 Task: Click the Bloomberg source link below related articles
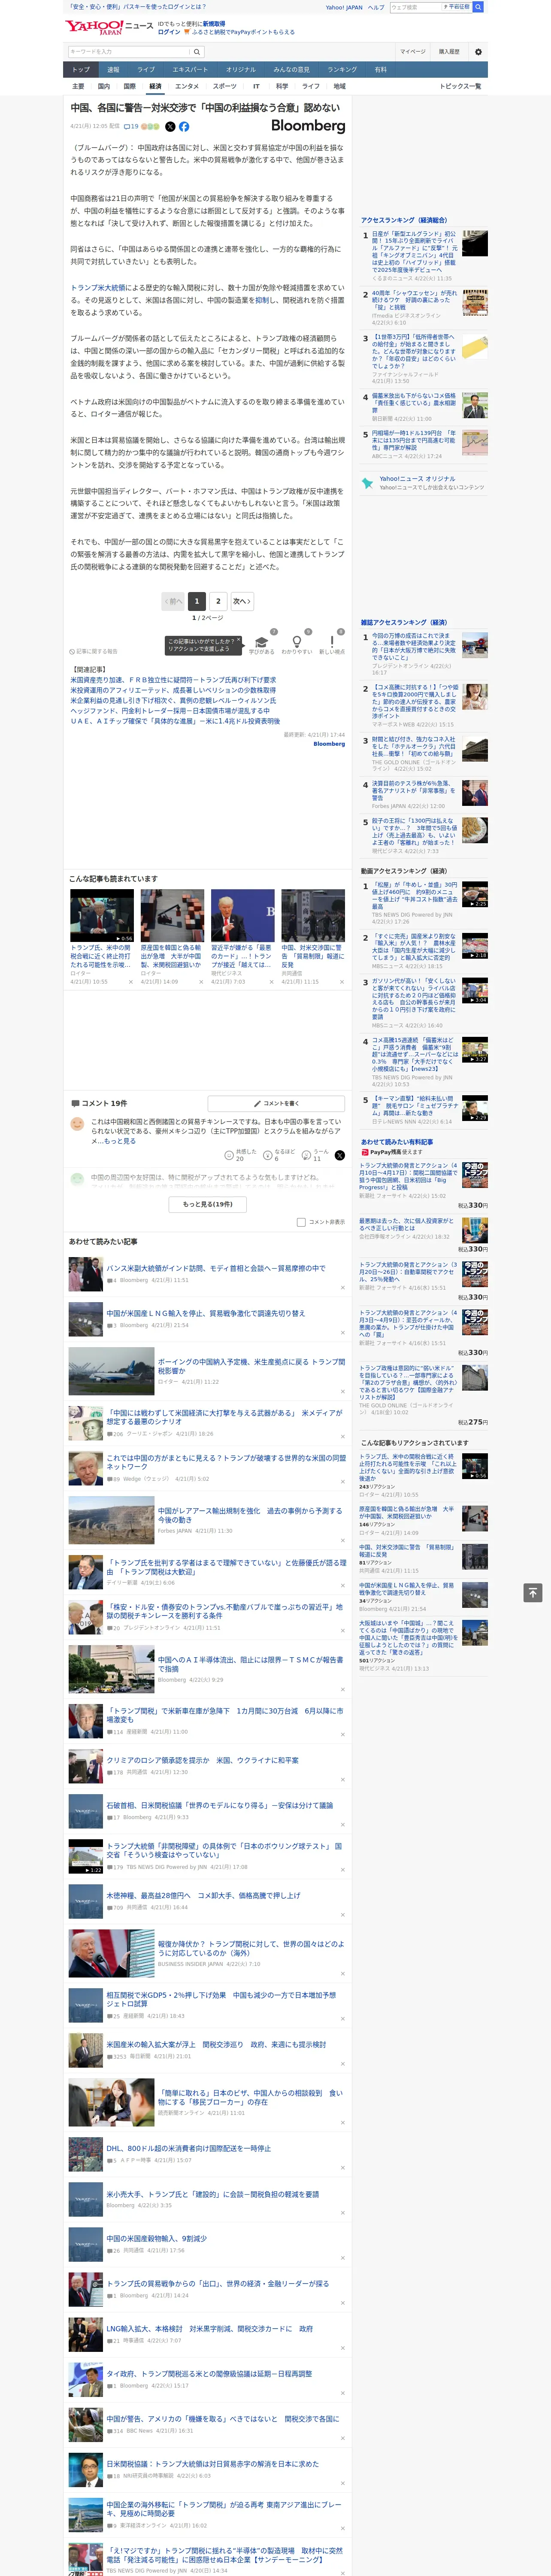click(329, 743)
